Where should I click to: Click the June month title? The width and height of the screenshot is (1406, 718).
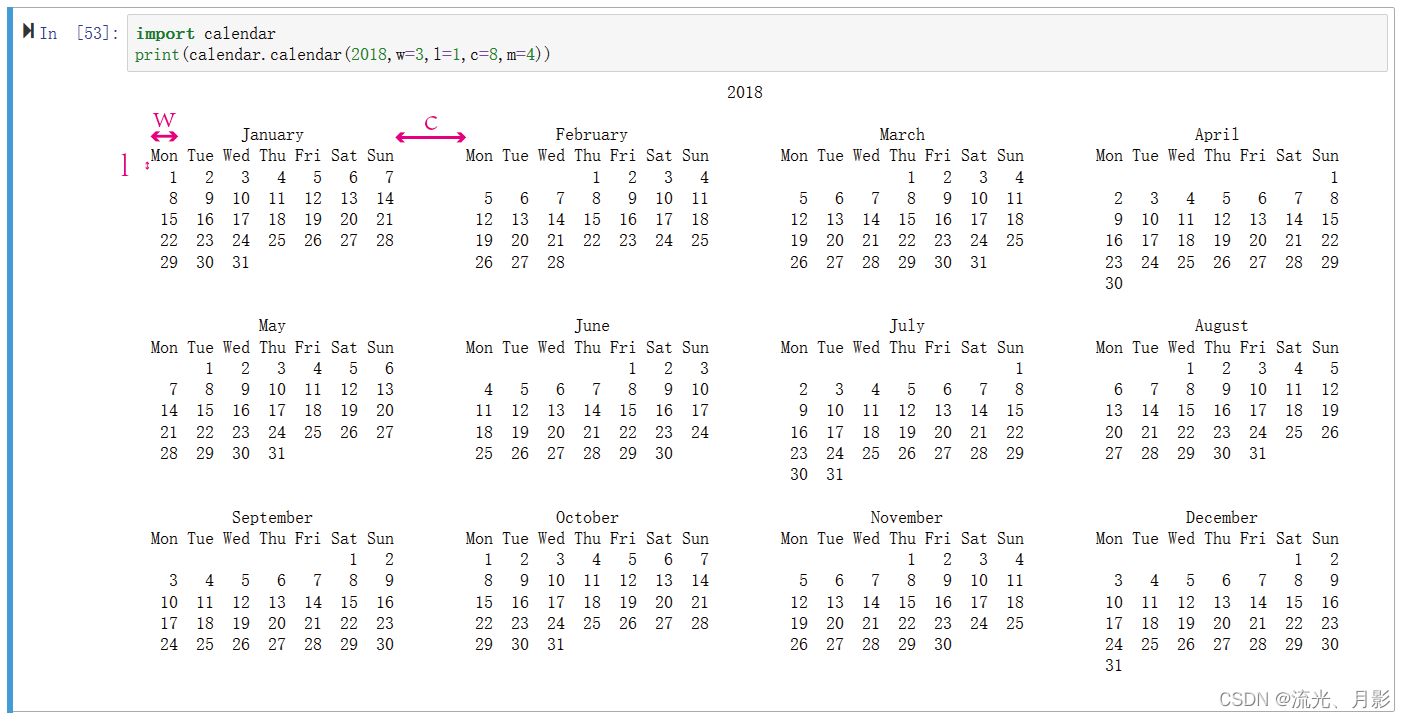592,325
